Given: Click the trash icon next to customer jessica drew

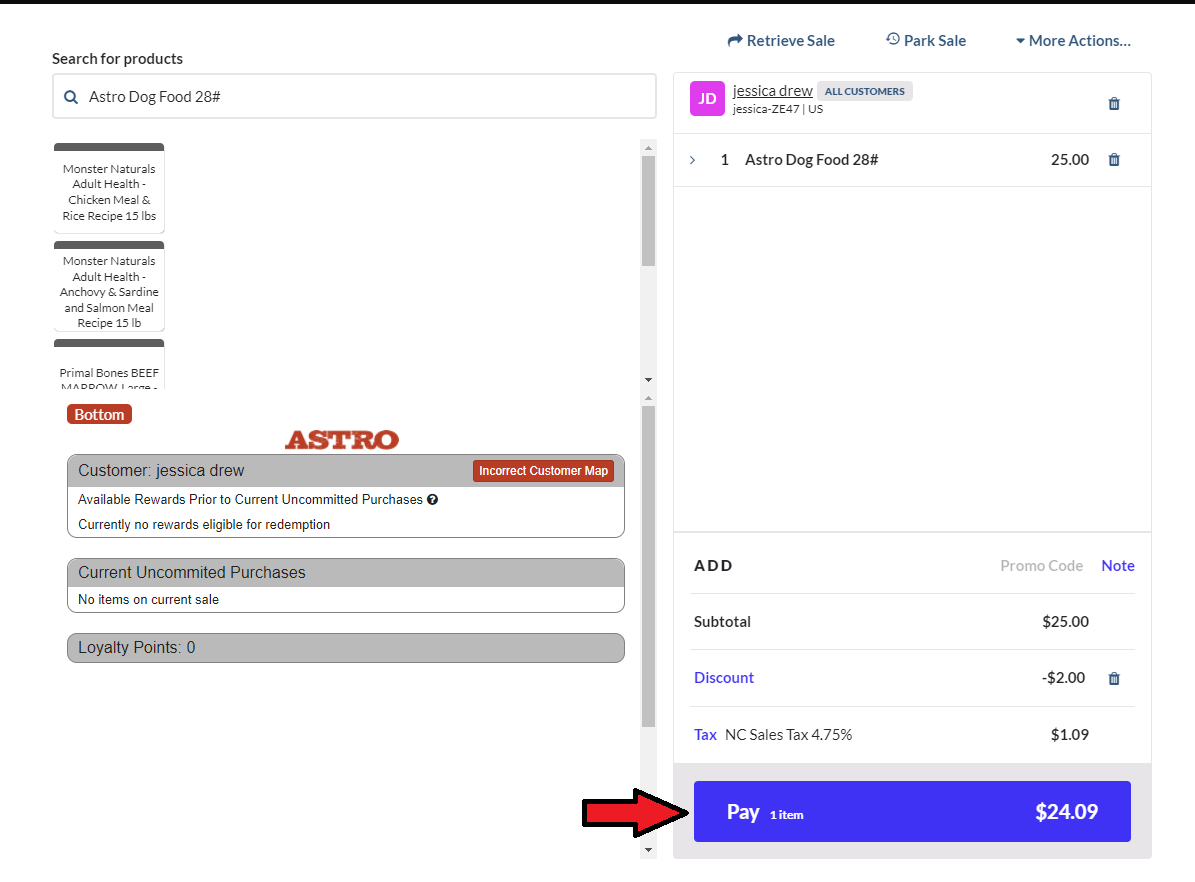Looking at the screenshot, I should (x=1114, y=103).
